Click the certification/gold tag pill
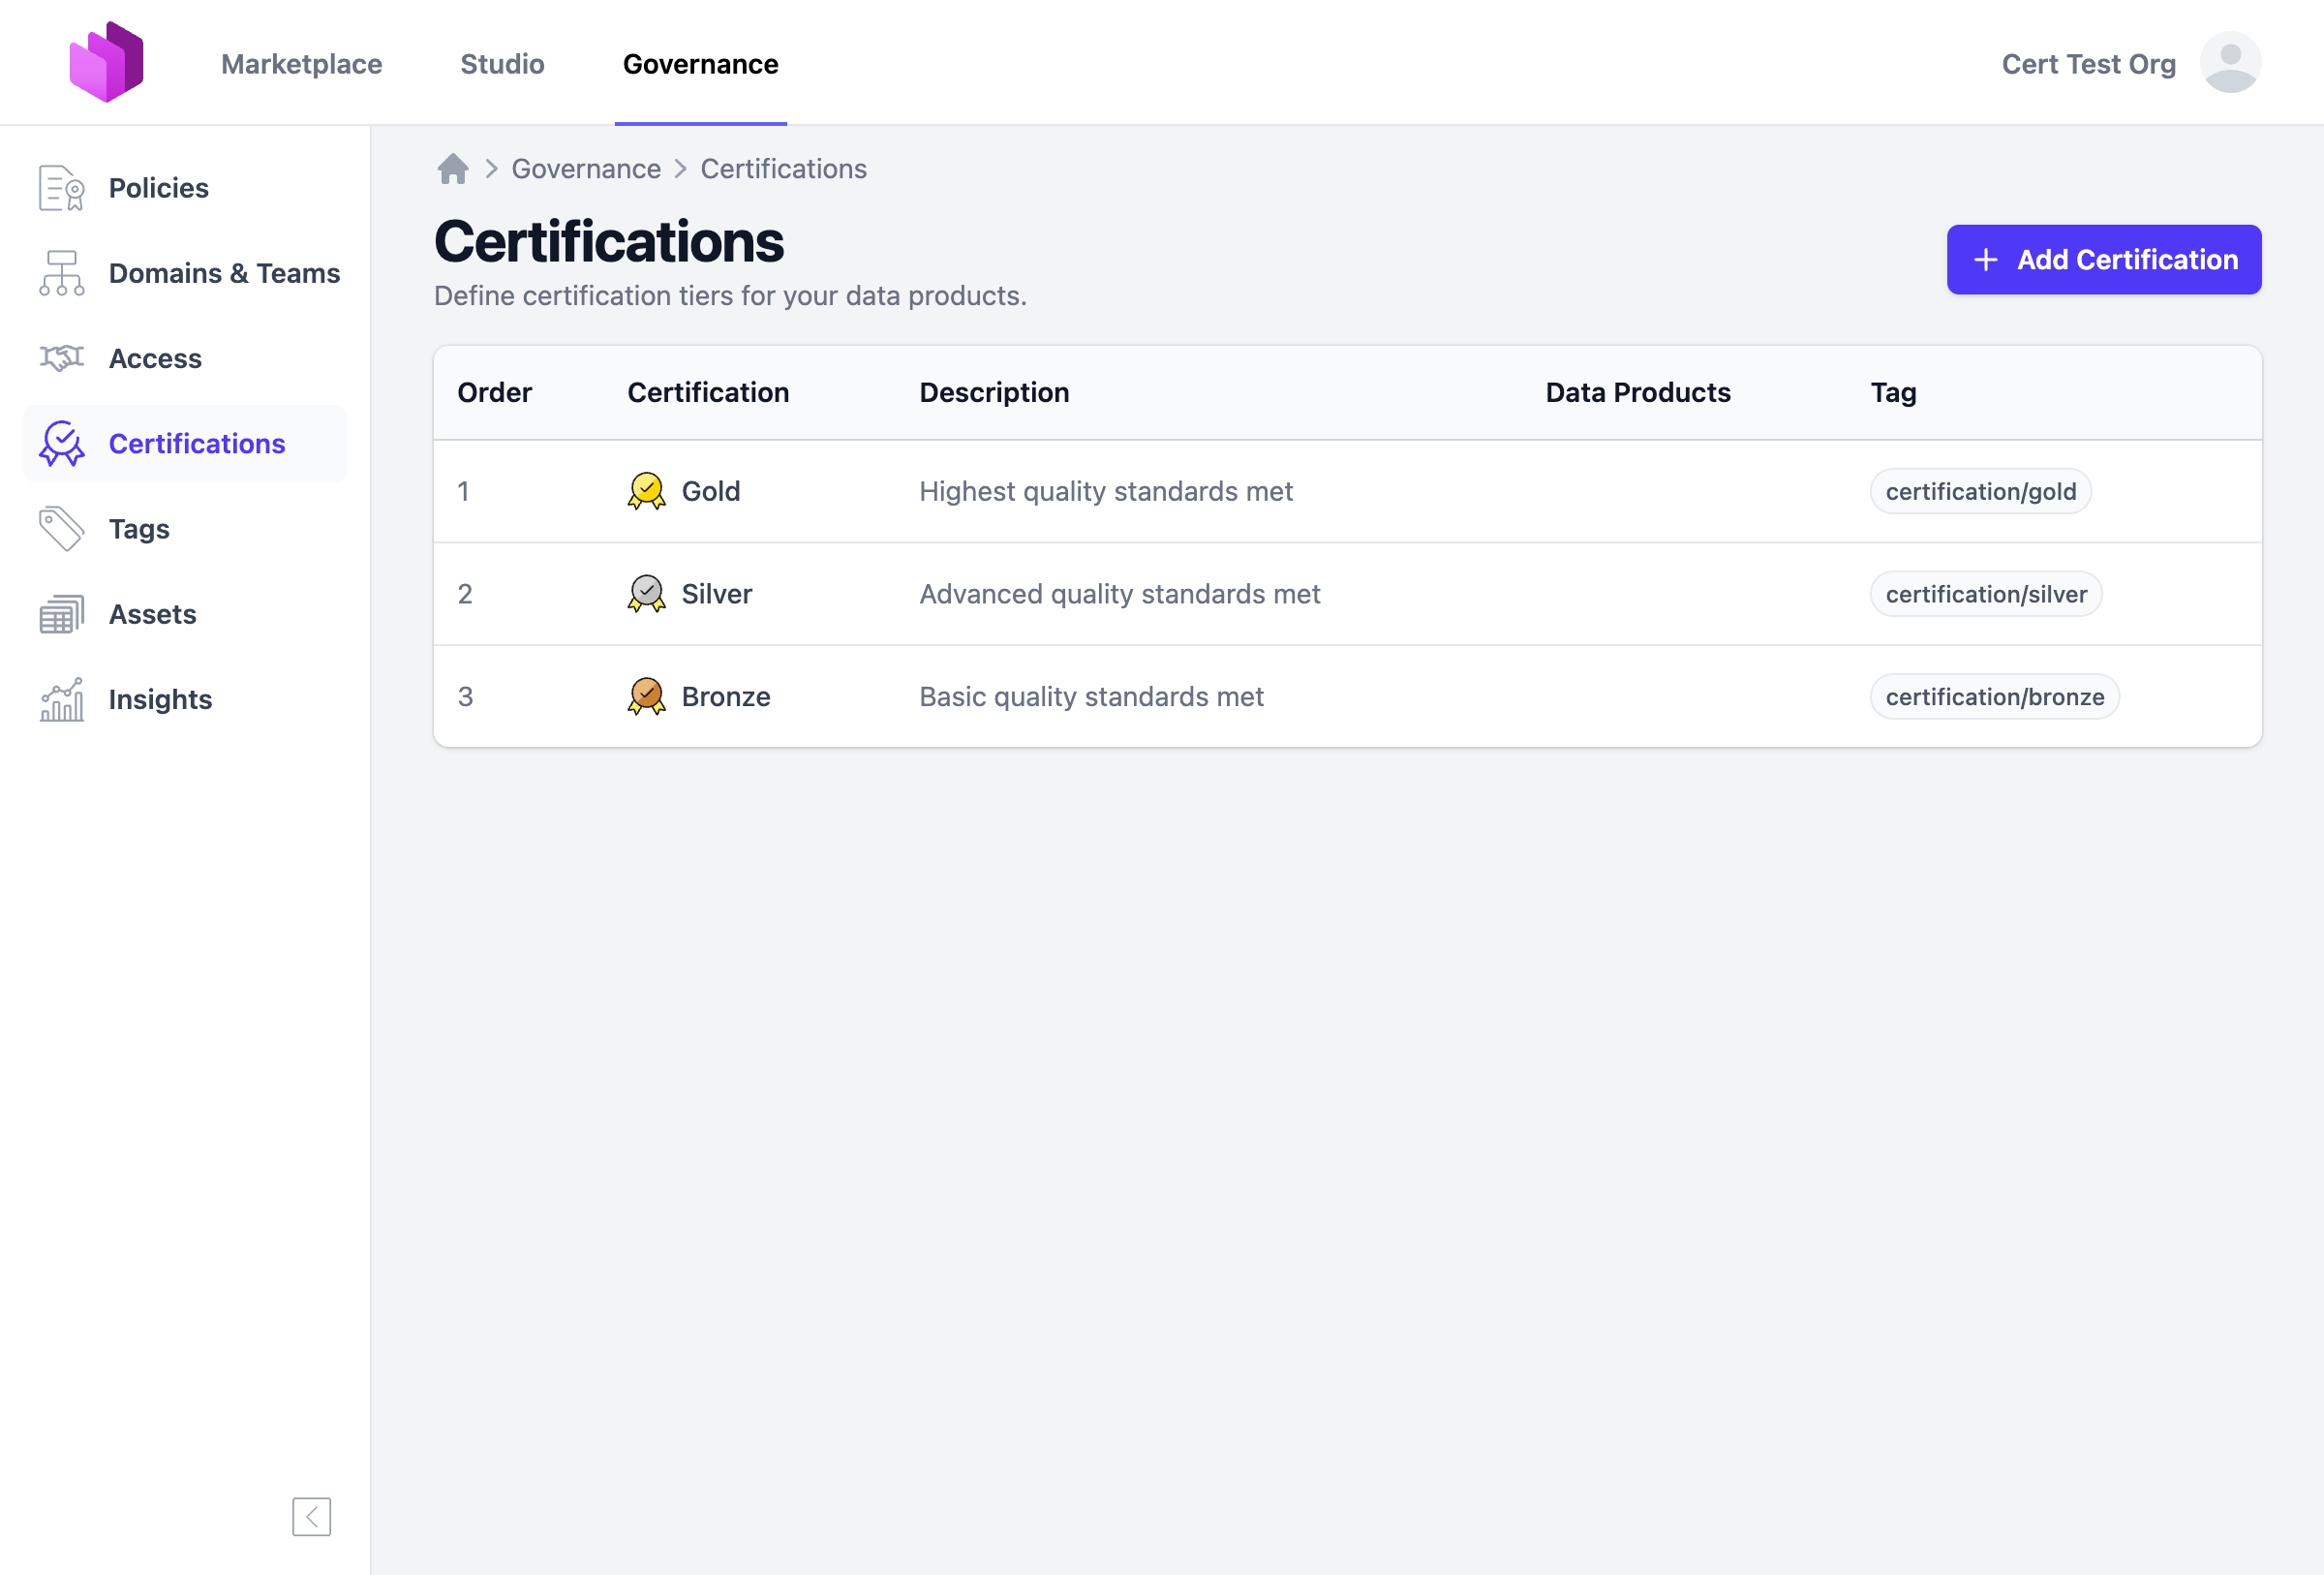2324x1575 pixels. 1980,491
